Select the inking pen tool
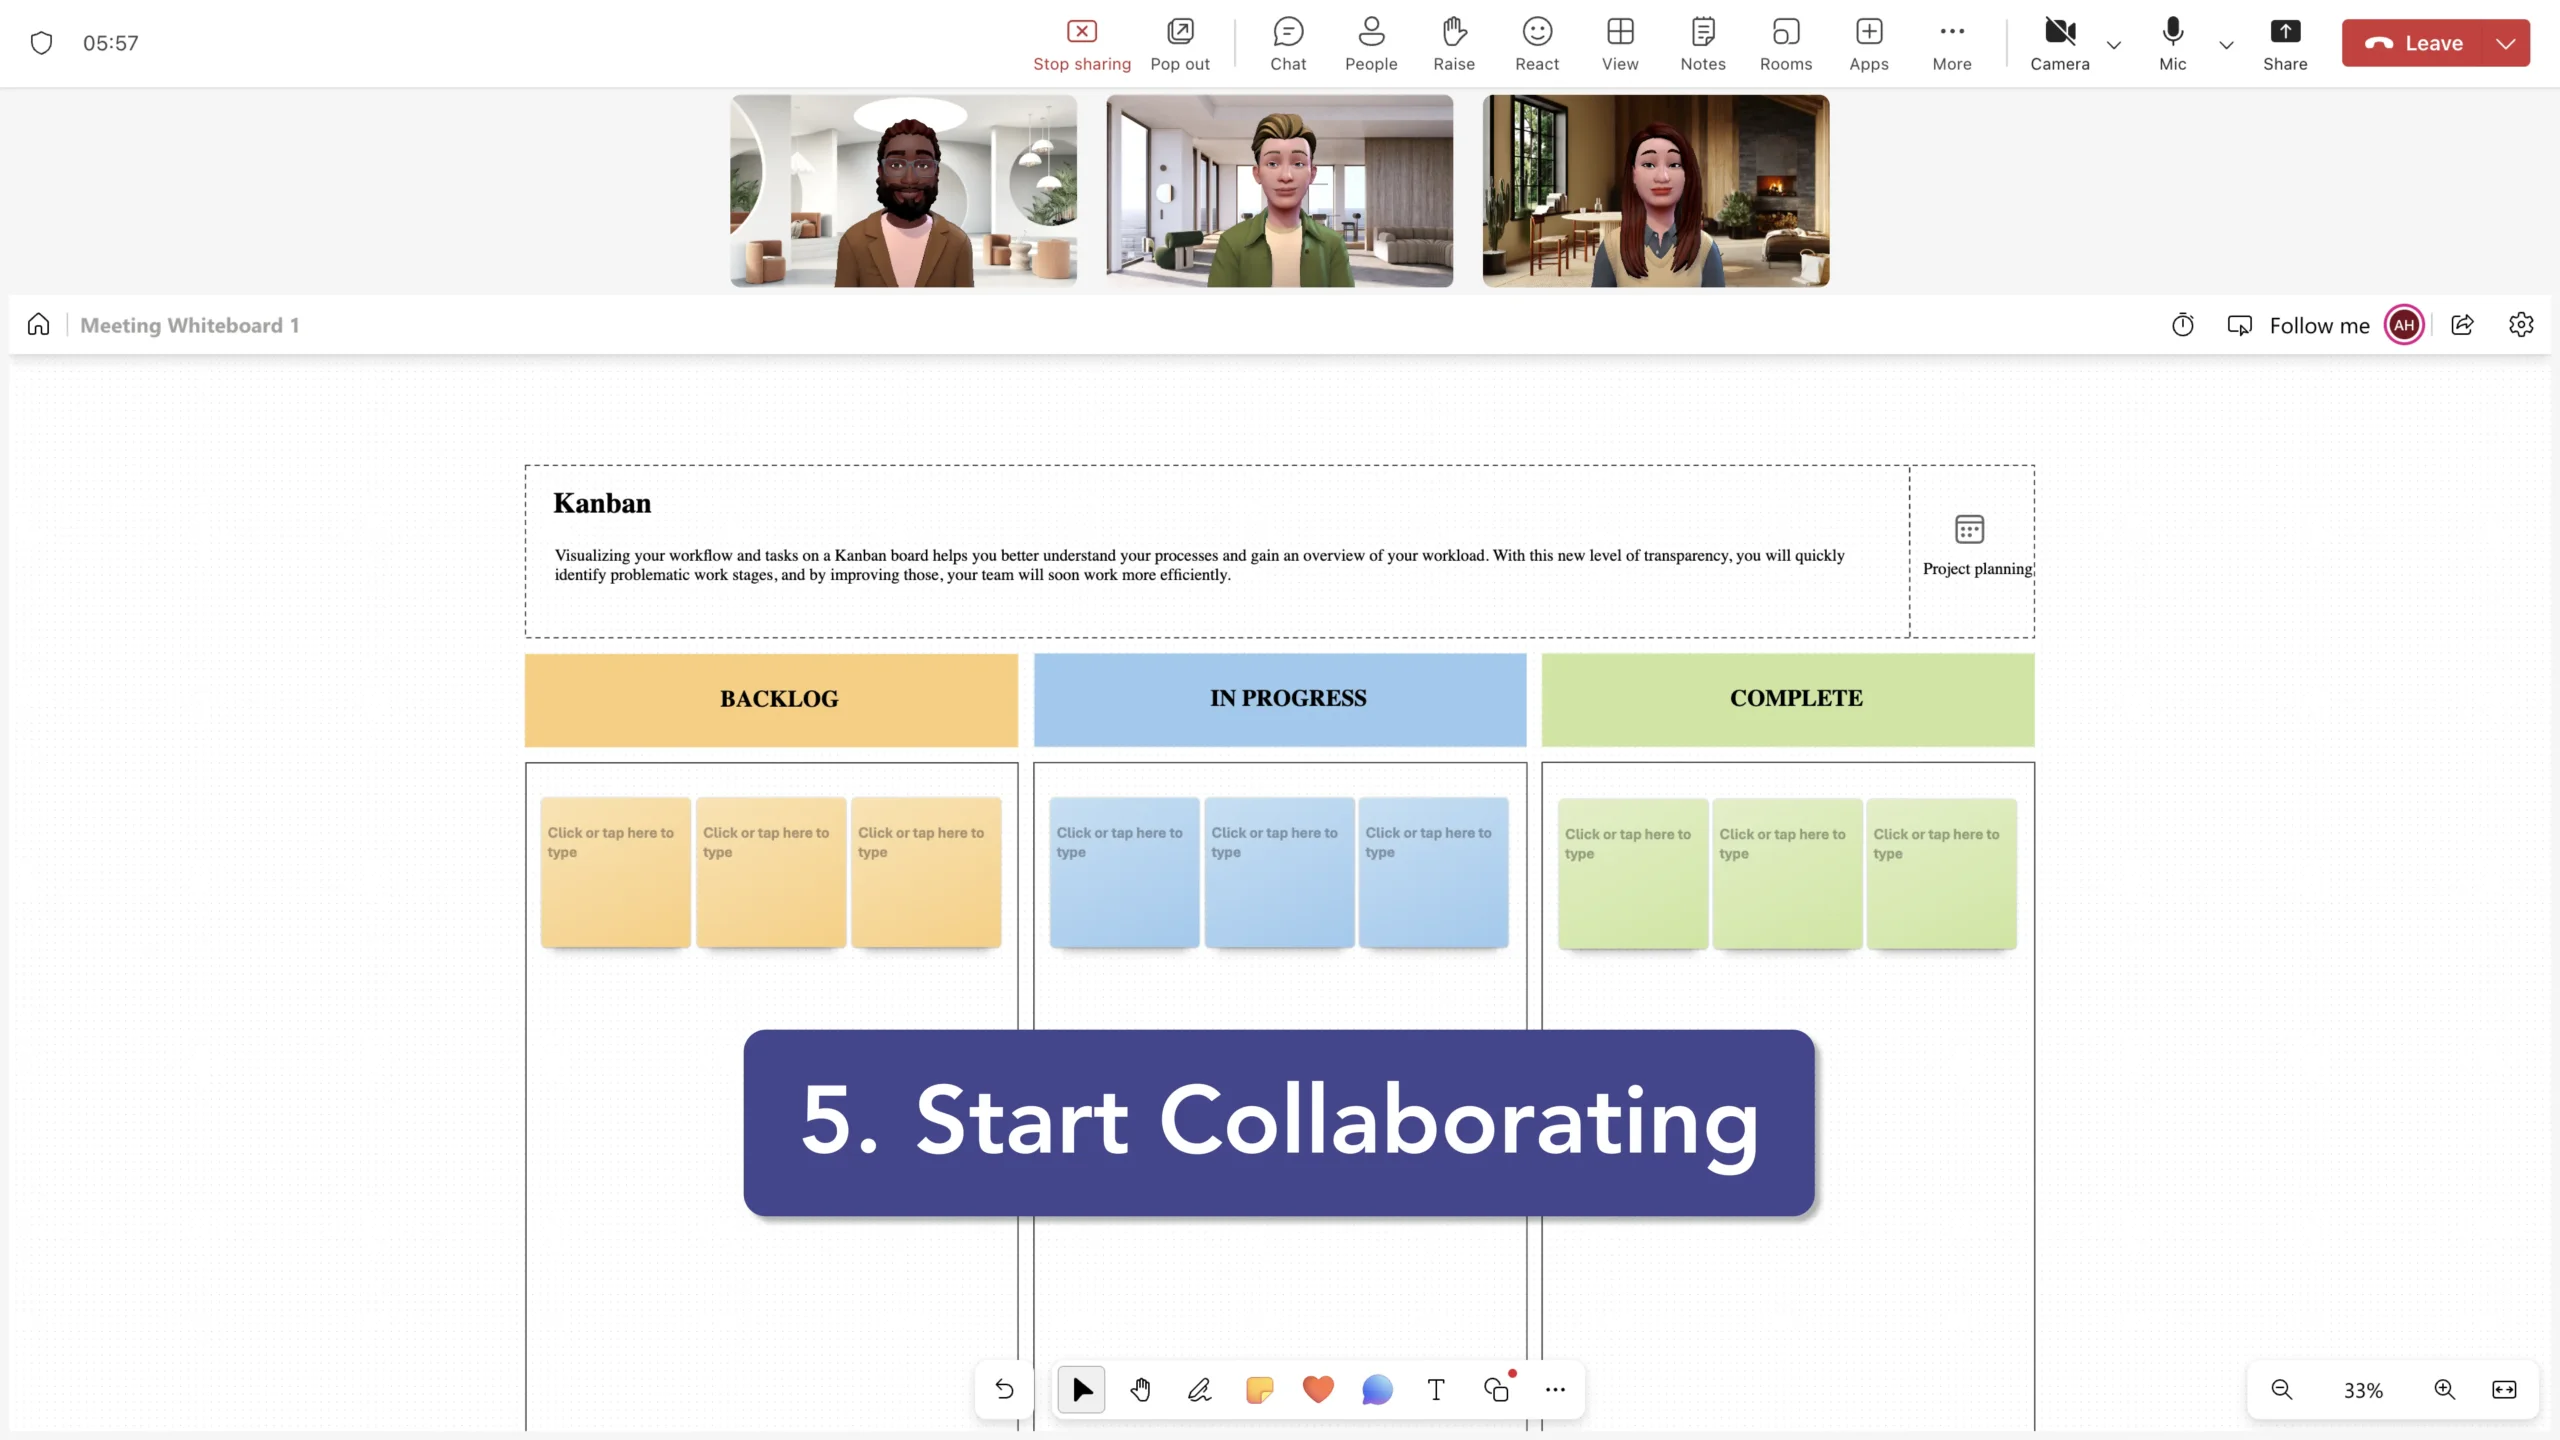 tap(1199, 1390)
